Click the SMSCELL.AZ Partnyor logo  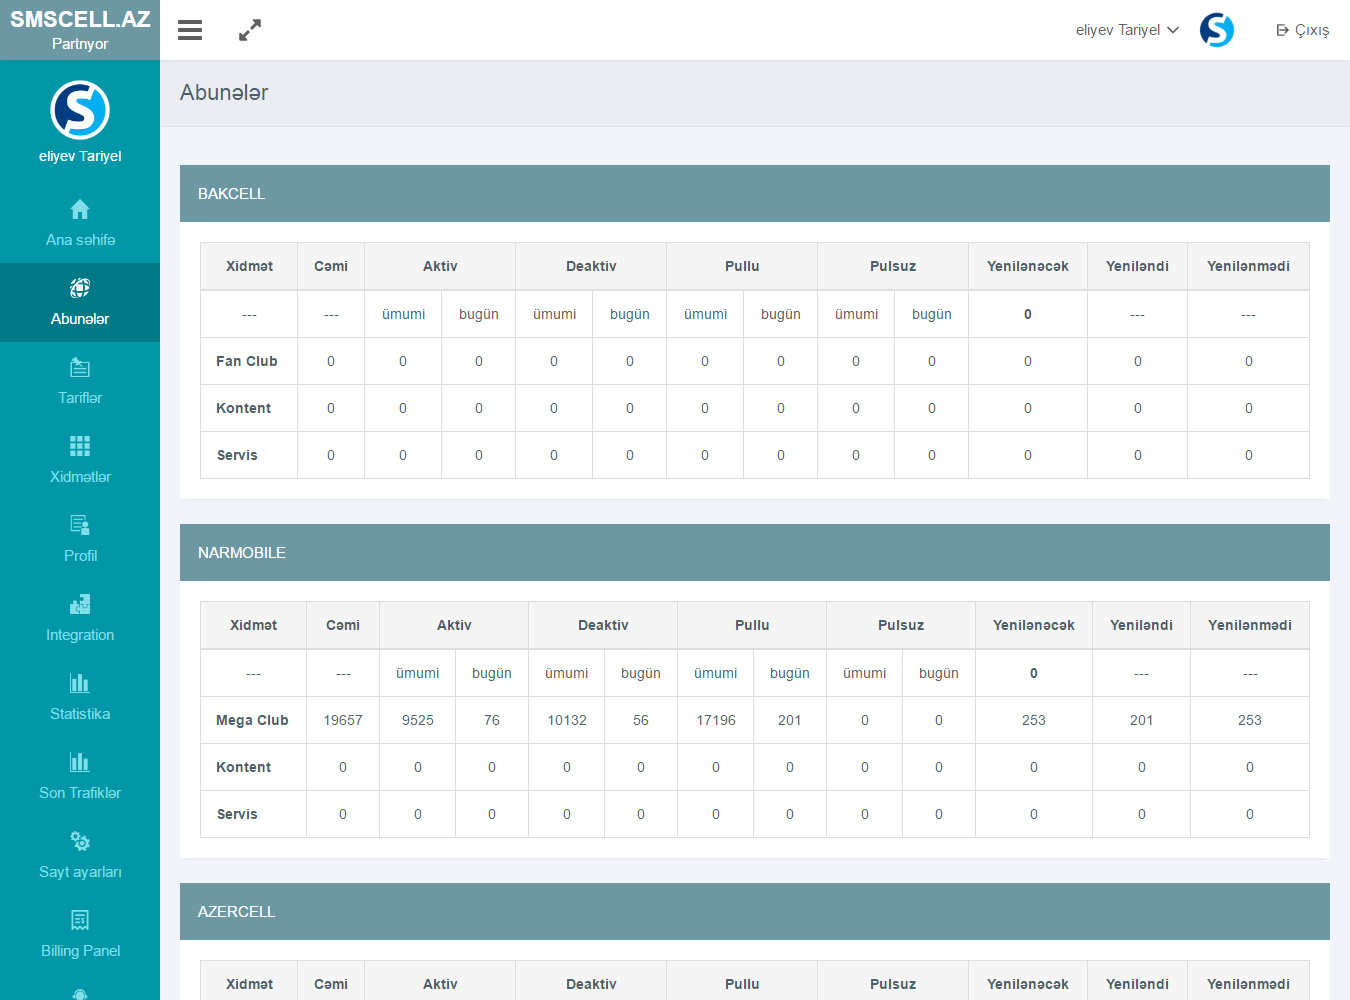80,30
